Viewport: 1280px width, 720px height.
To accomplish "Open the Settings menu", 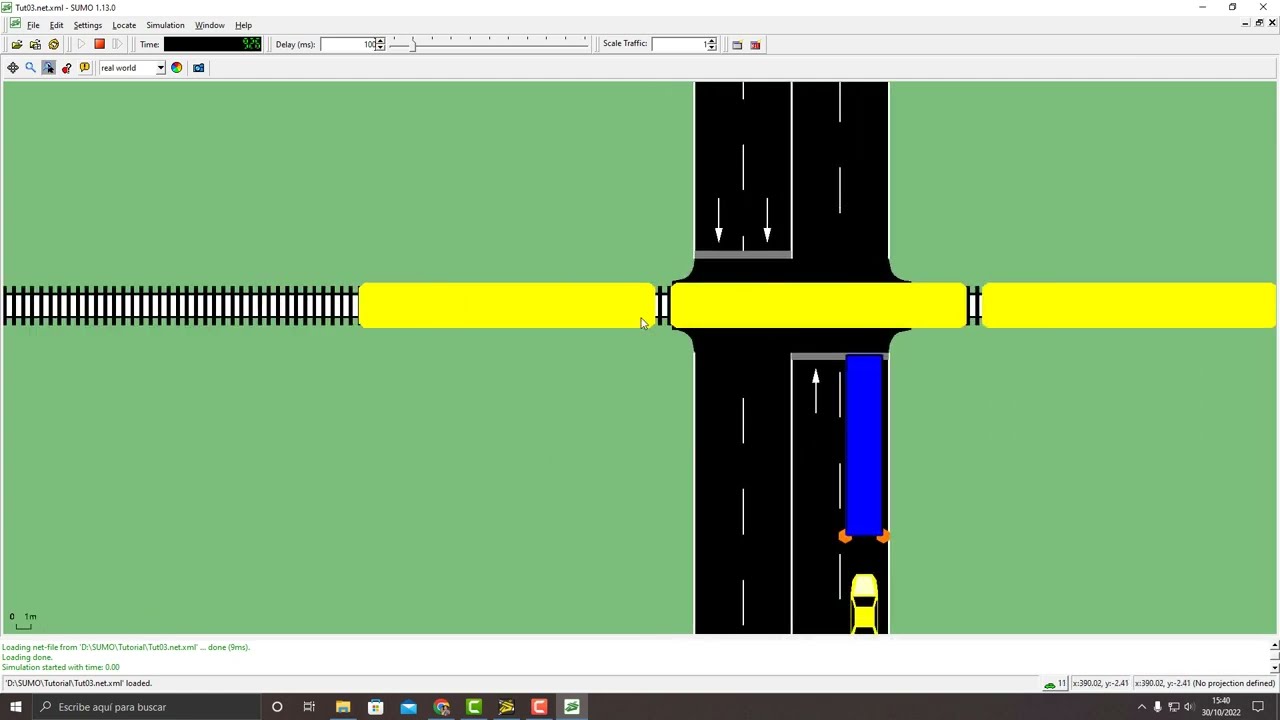I will (x=87, y=25).
